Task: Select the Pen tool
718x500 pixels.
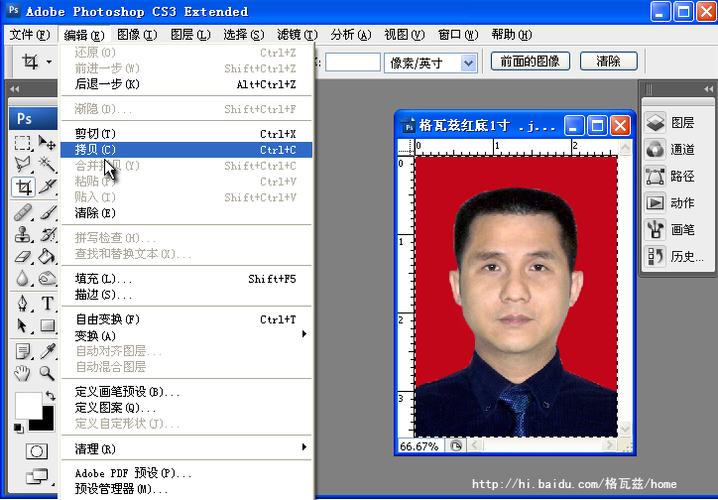Action: [22, 303]
